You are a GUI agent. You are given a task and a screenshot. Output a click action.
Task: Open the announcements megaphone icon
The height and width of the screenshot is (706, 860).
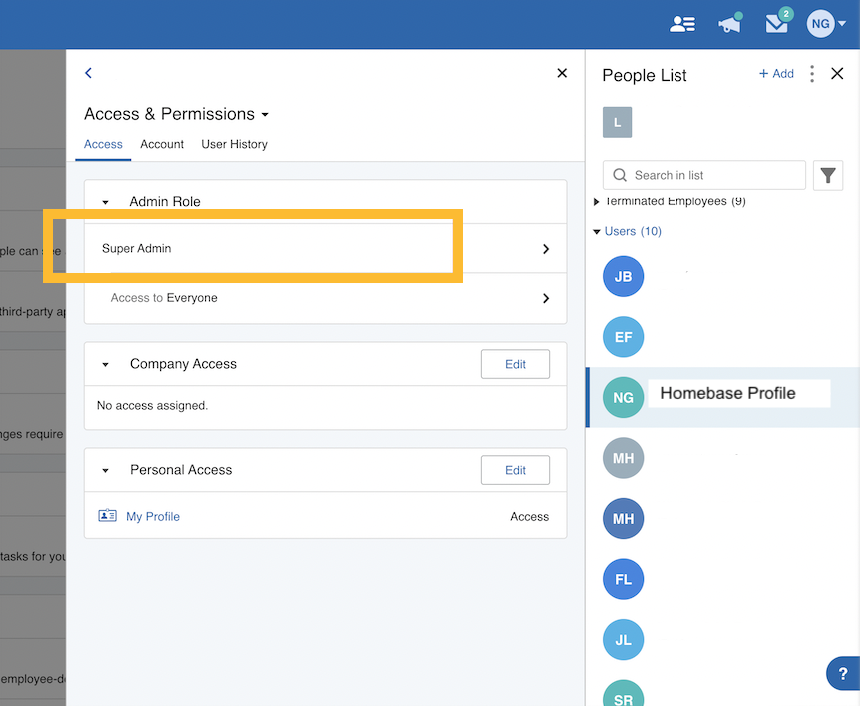click(730, 24)
